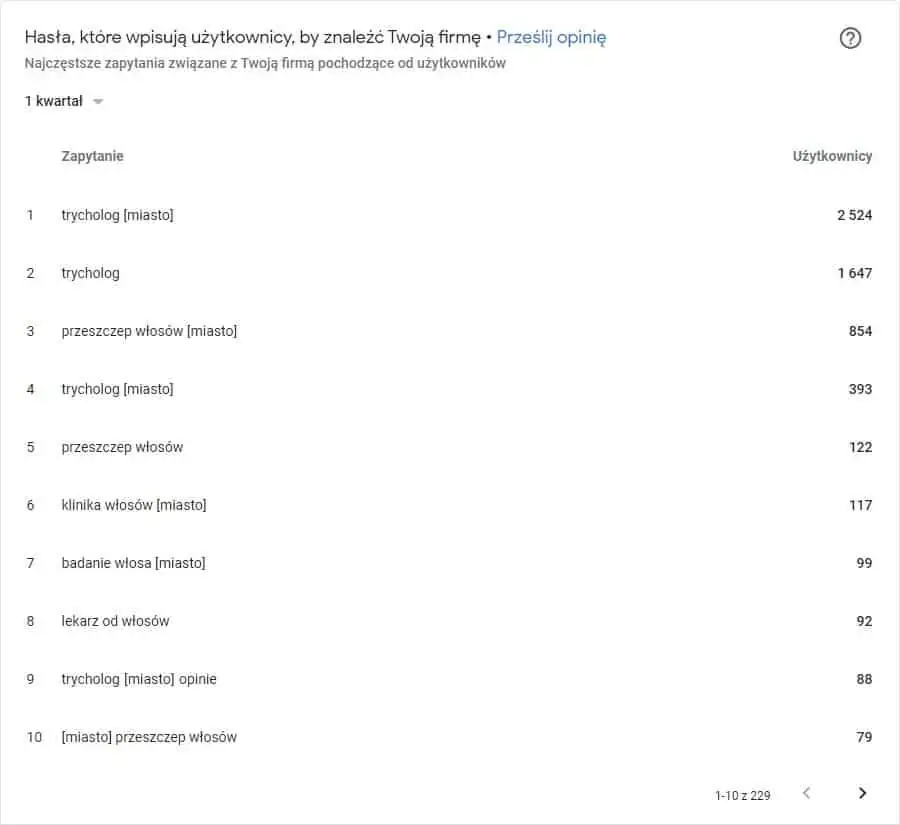The height and width of the screenshot is (825, 900).
Task: Click the 'Użytkownicy' column header
Action: tap(832, 156)
